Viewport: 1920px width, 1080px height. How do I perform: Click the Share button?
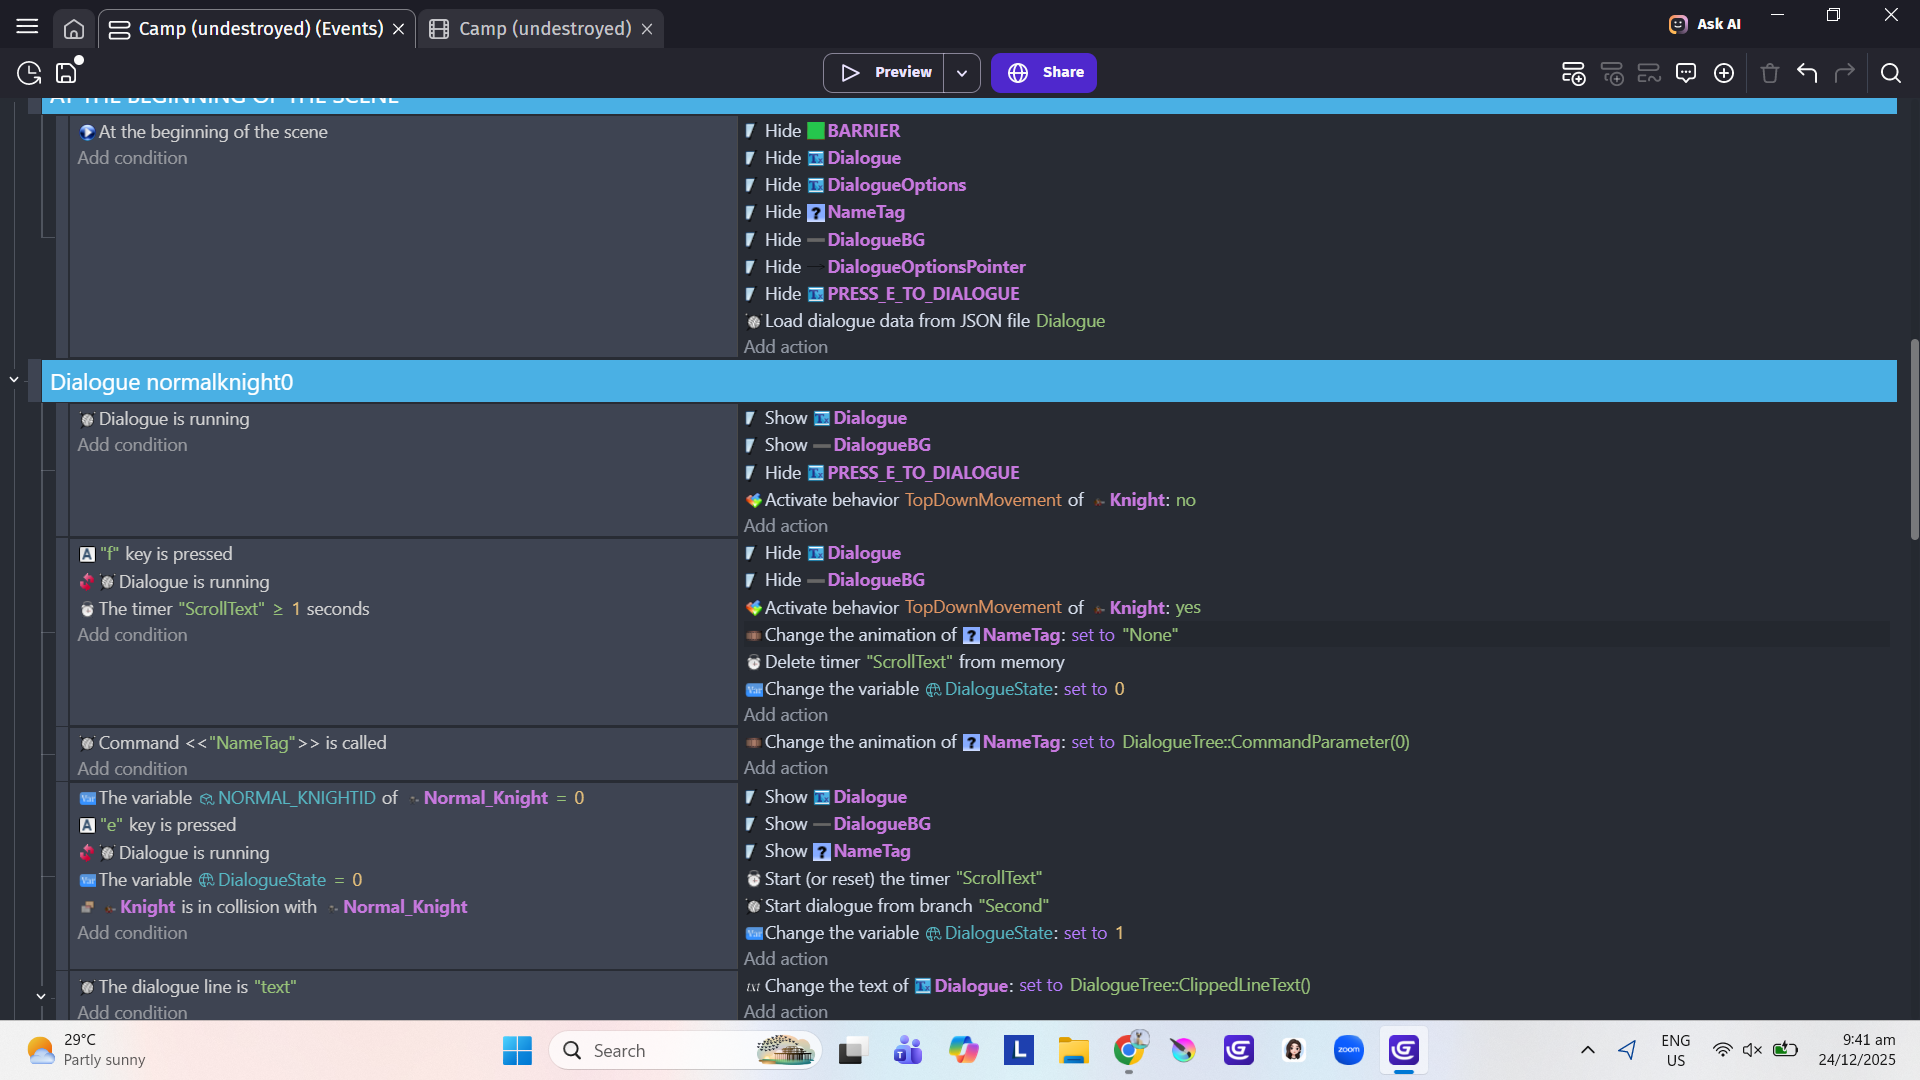pos(1044,73)
